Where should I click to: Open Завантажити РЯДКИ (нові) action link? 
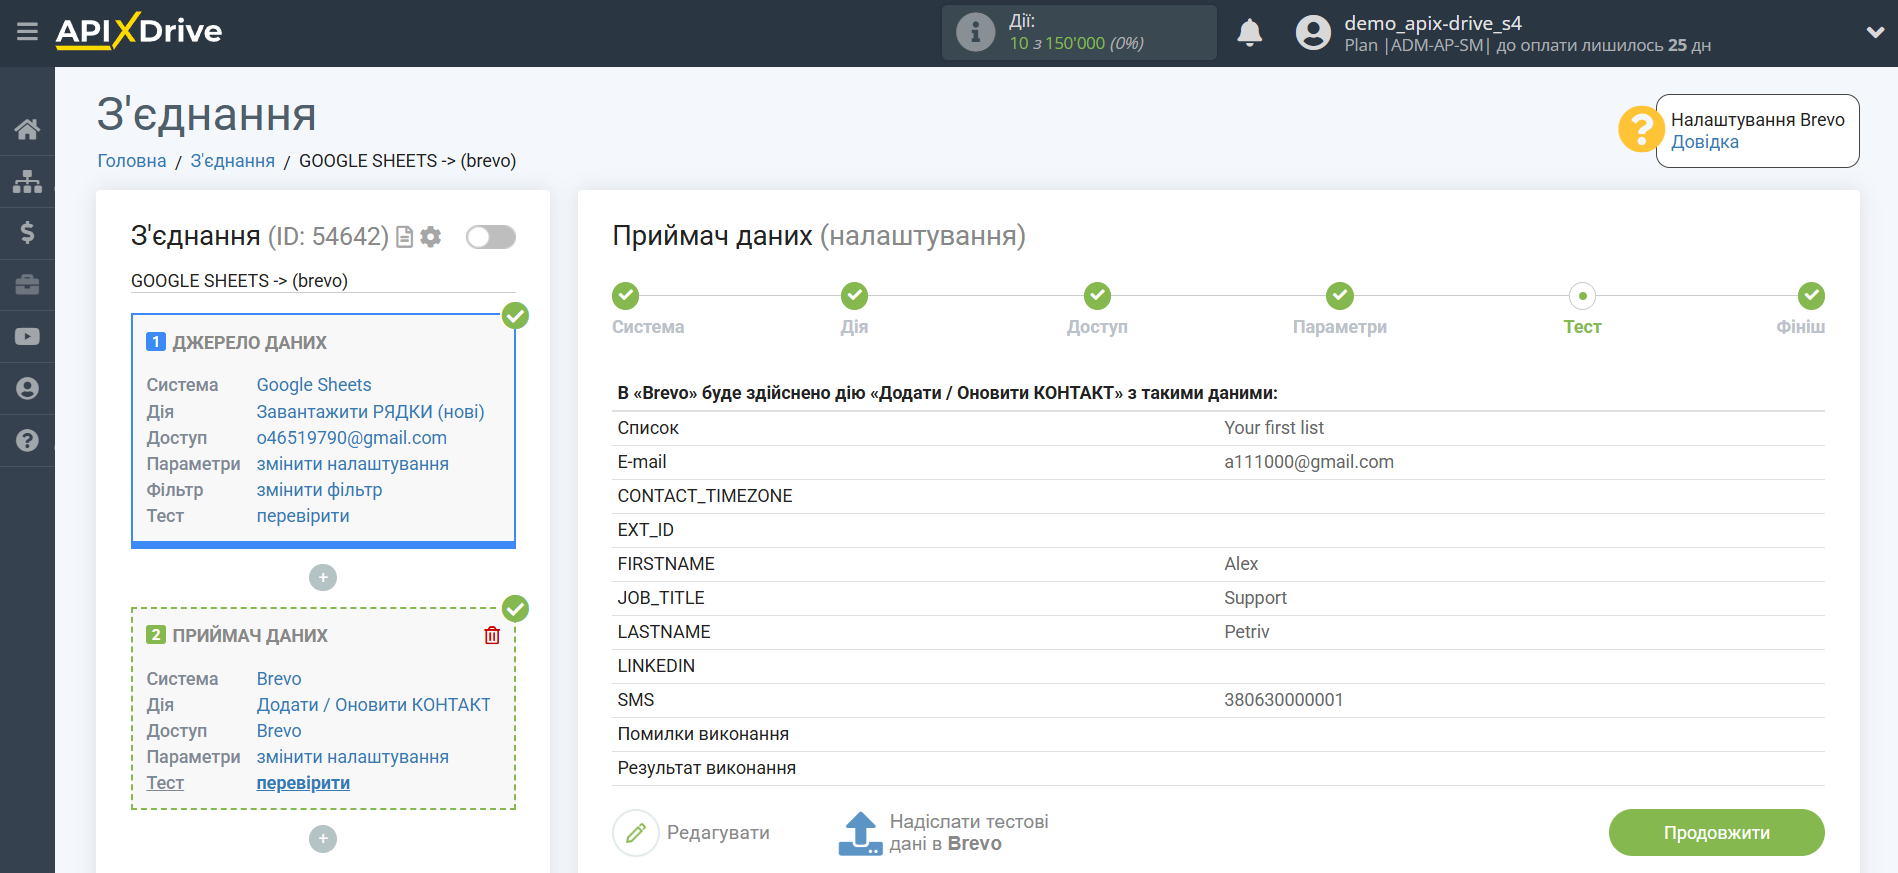[370, 412]
